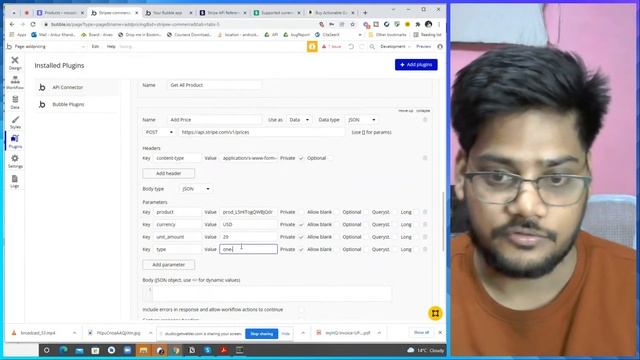Image resolution: width=640 pixels, height=360 pixels.
Task: Open the Development version dropdown
Action: tap(395, 47)
